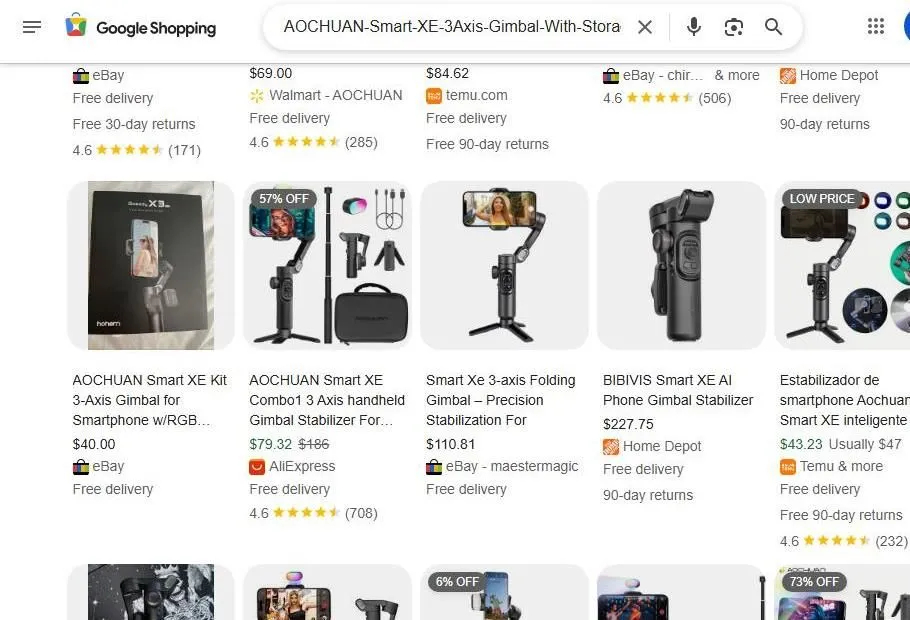The height and width of the screenshot is (620, 910).
Task: Click the $40.00 price
Action: (94, 444)
